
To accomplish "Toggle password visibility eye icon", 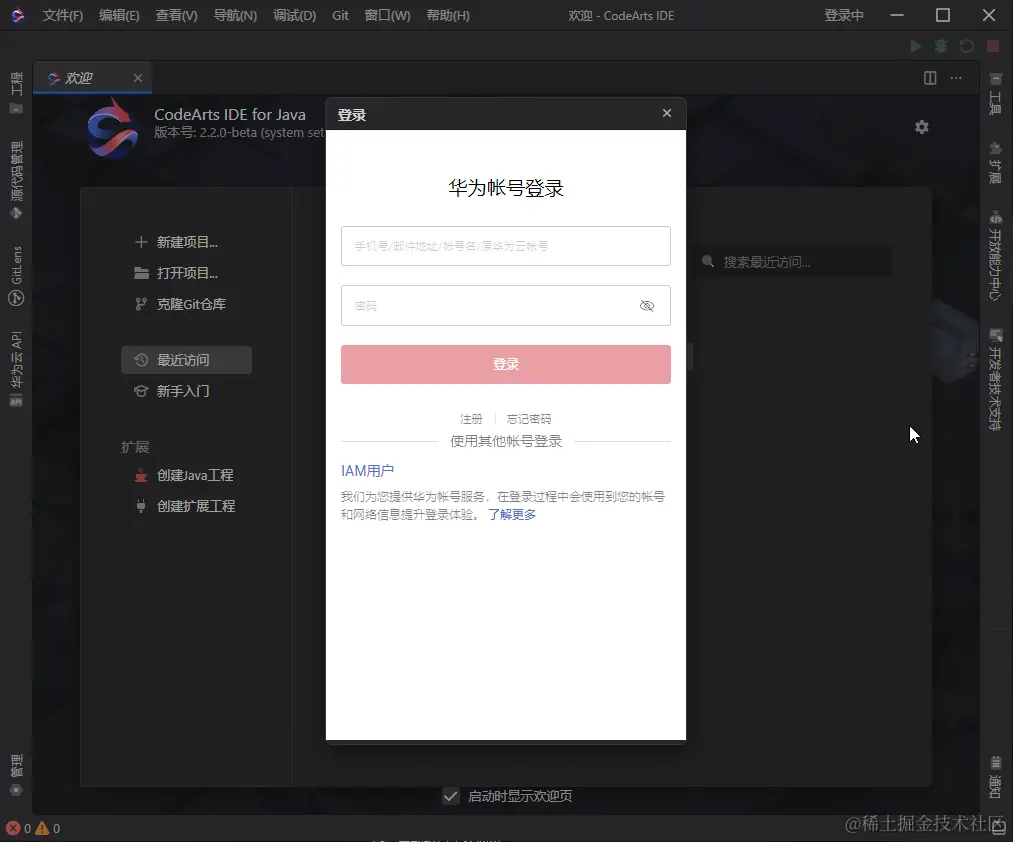I will pyautogui.click(x=647, y=306).
